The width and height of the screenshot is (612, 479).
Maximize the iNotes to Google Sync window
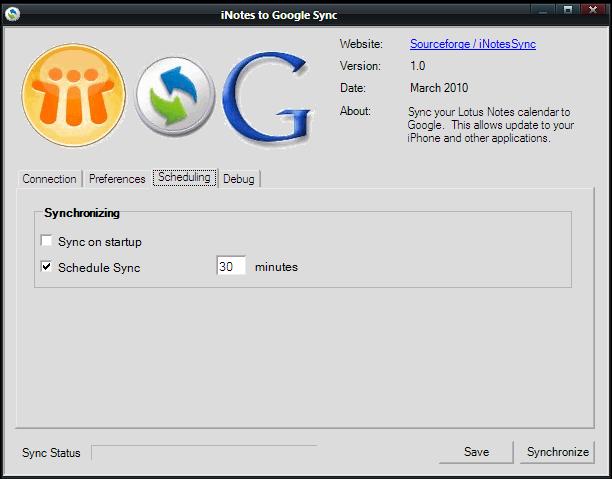[x=568, y=11]
